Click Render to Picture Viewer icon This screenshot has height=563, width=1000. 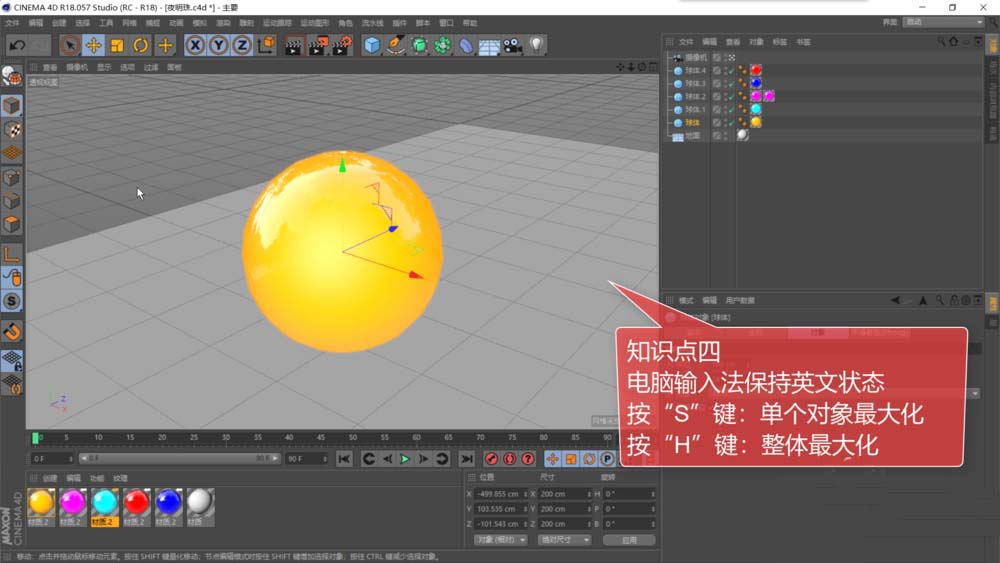tap(317, 45)
